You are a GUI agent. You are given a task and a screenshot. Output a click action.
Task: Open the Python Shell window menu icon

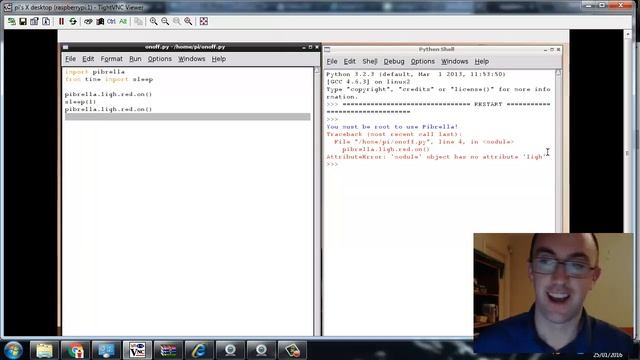[x=327, y=49]
